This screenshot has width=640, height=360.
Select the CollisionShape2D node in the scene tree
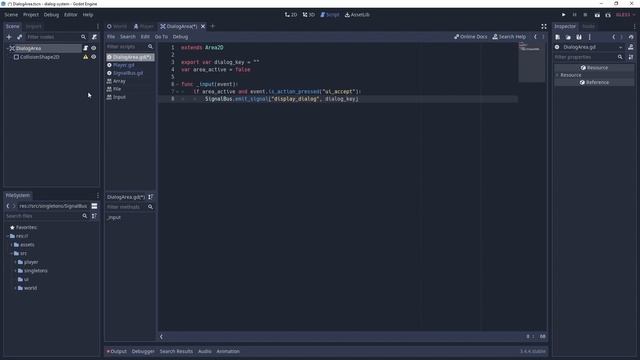(x=40, y=57)
